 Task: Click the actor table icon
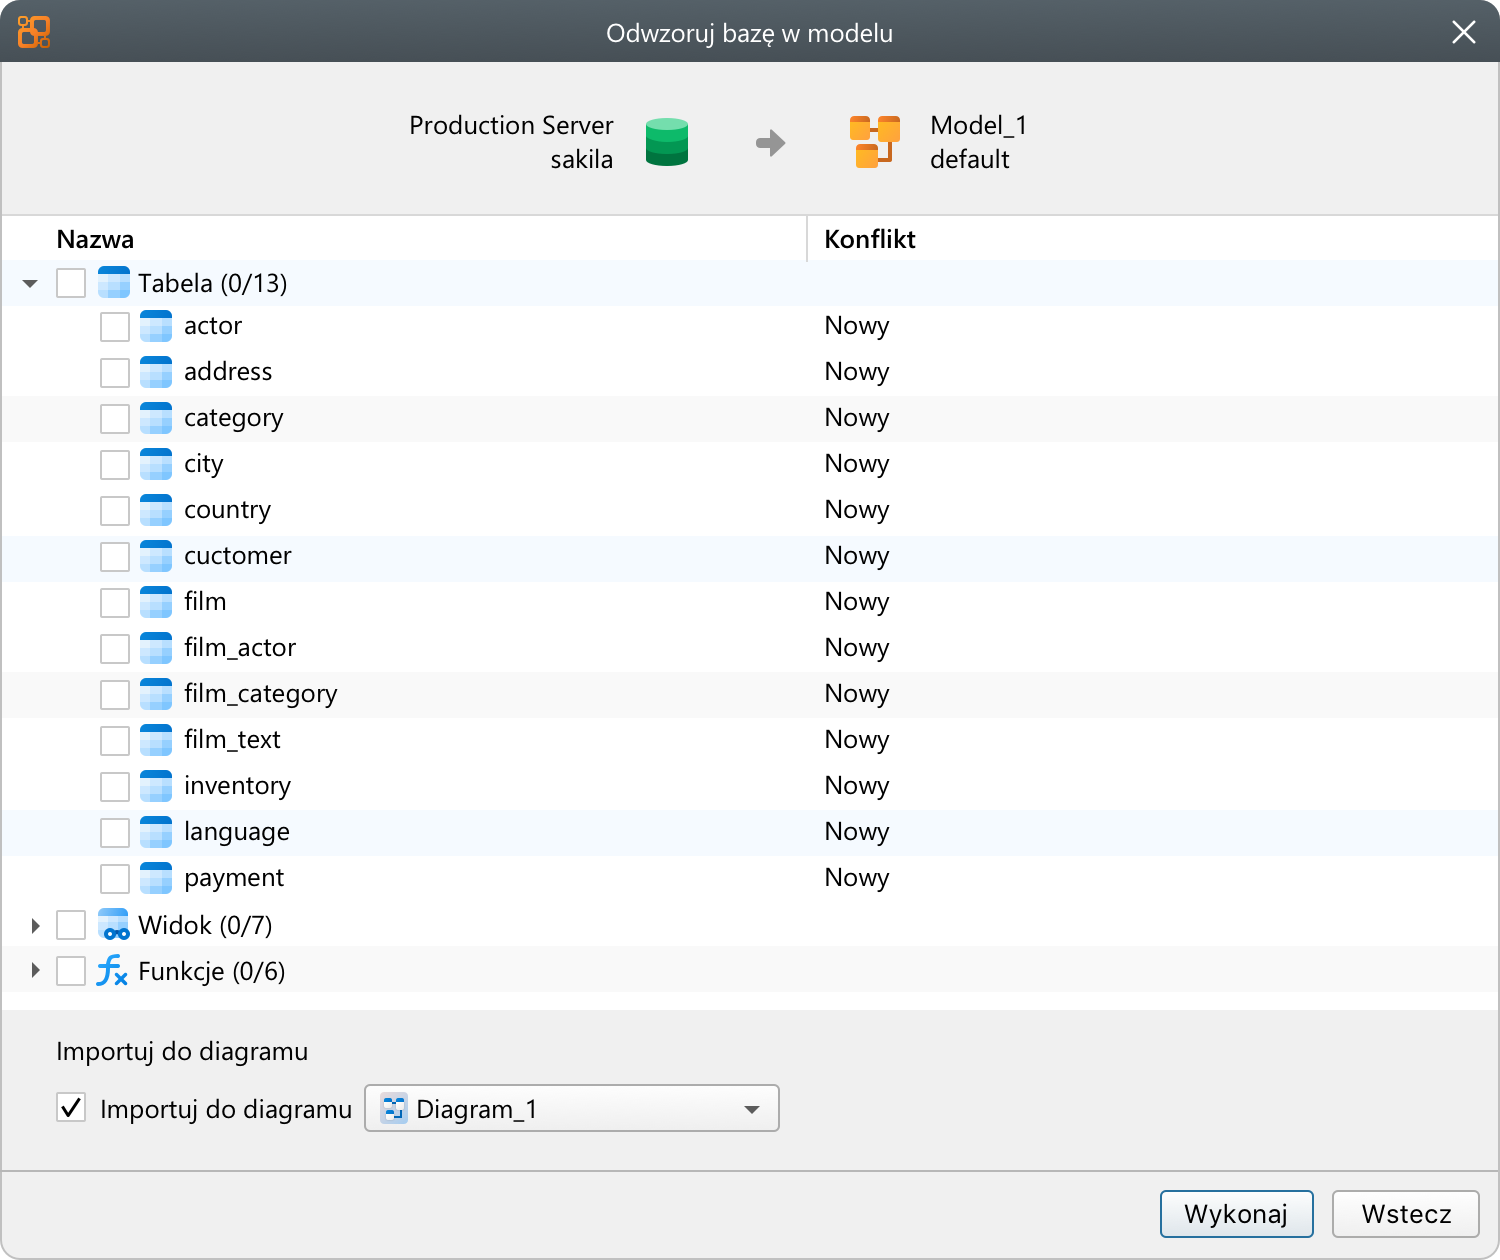pyautogui.click(x=156, y=326)
